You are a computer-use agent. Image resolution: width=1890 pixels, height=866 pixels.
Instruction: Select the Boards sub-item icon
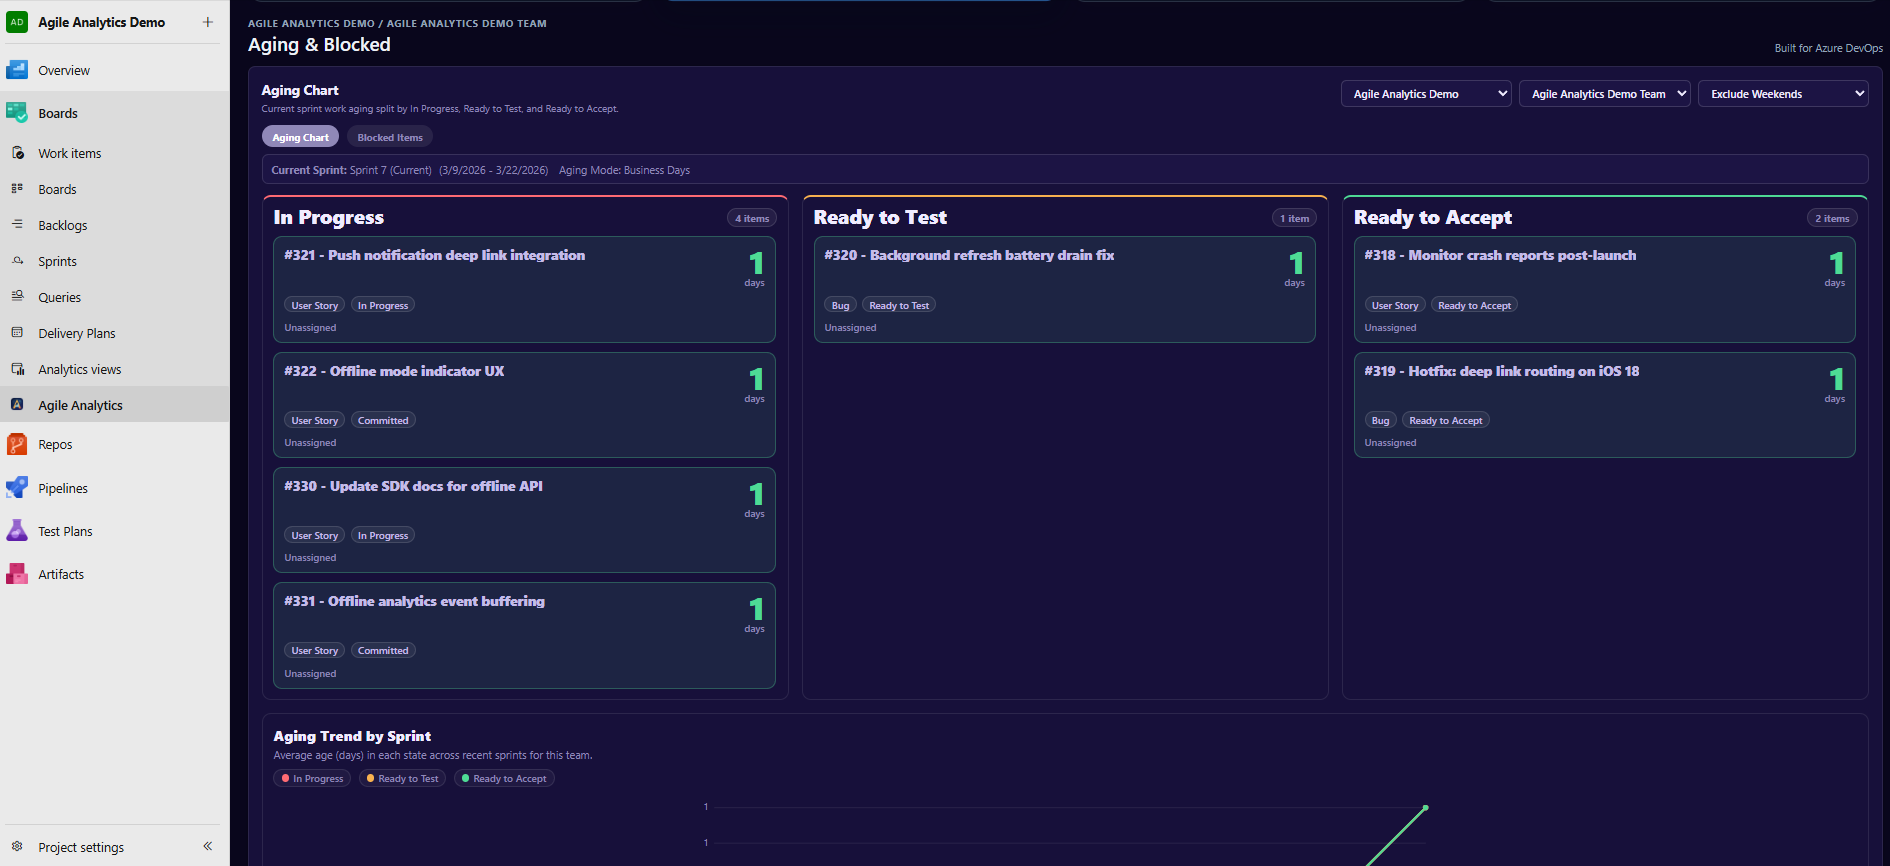click(17, 189)
